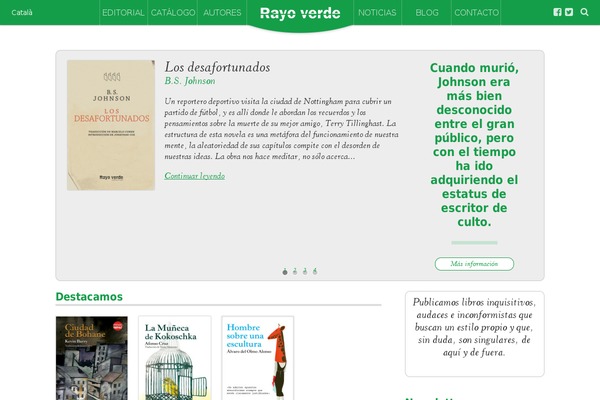Click the 'Publicamos libros inquisitivos' text box
This screenshot has width=600, height=400.
(x=474, y=334)
